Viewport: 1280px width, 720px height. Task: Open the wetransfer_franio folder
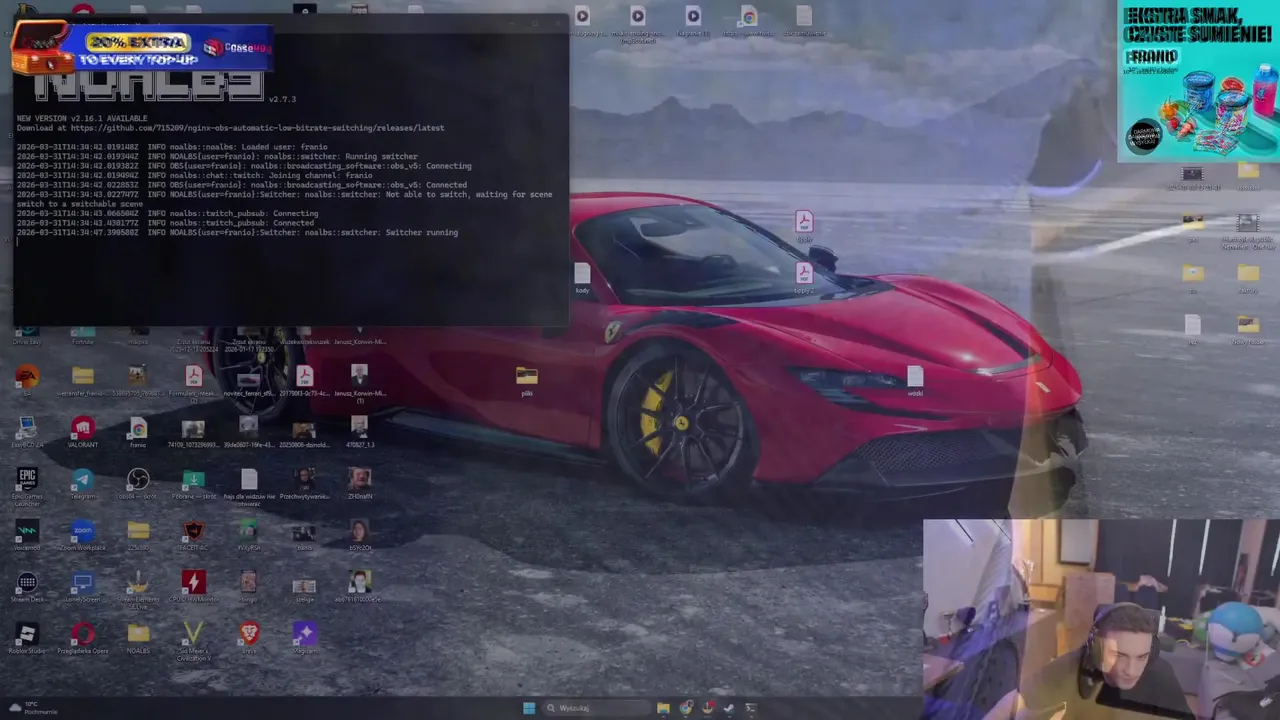pyautogui.click(x=83, y=380)
